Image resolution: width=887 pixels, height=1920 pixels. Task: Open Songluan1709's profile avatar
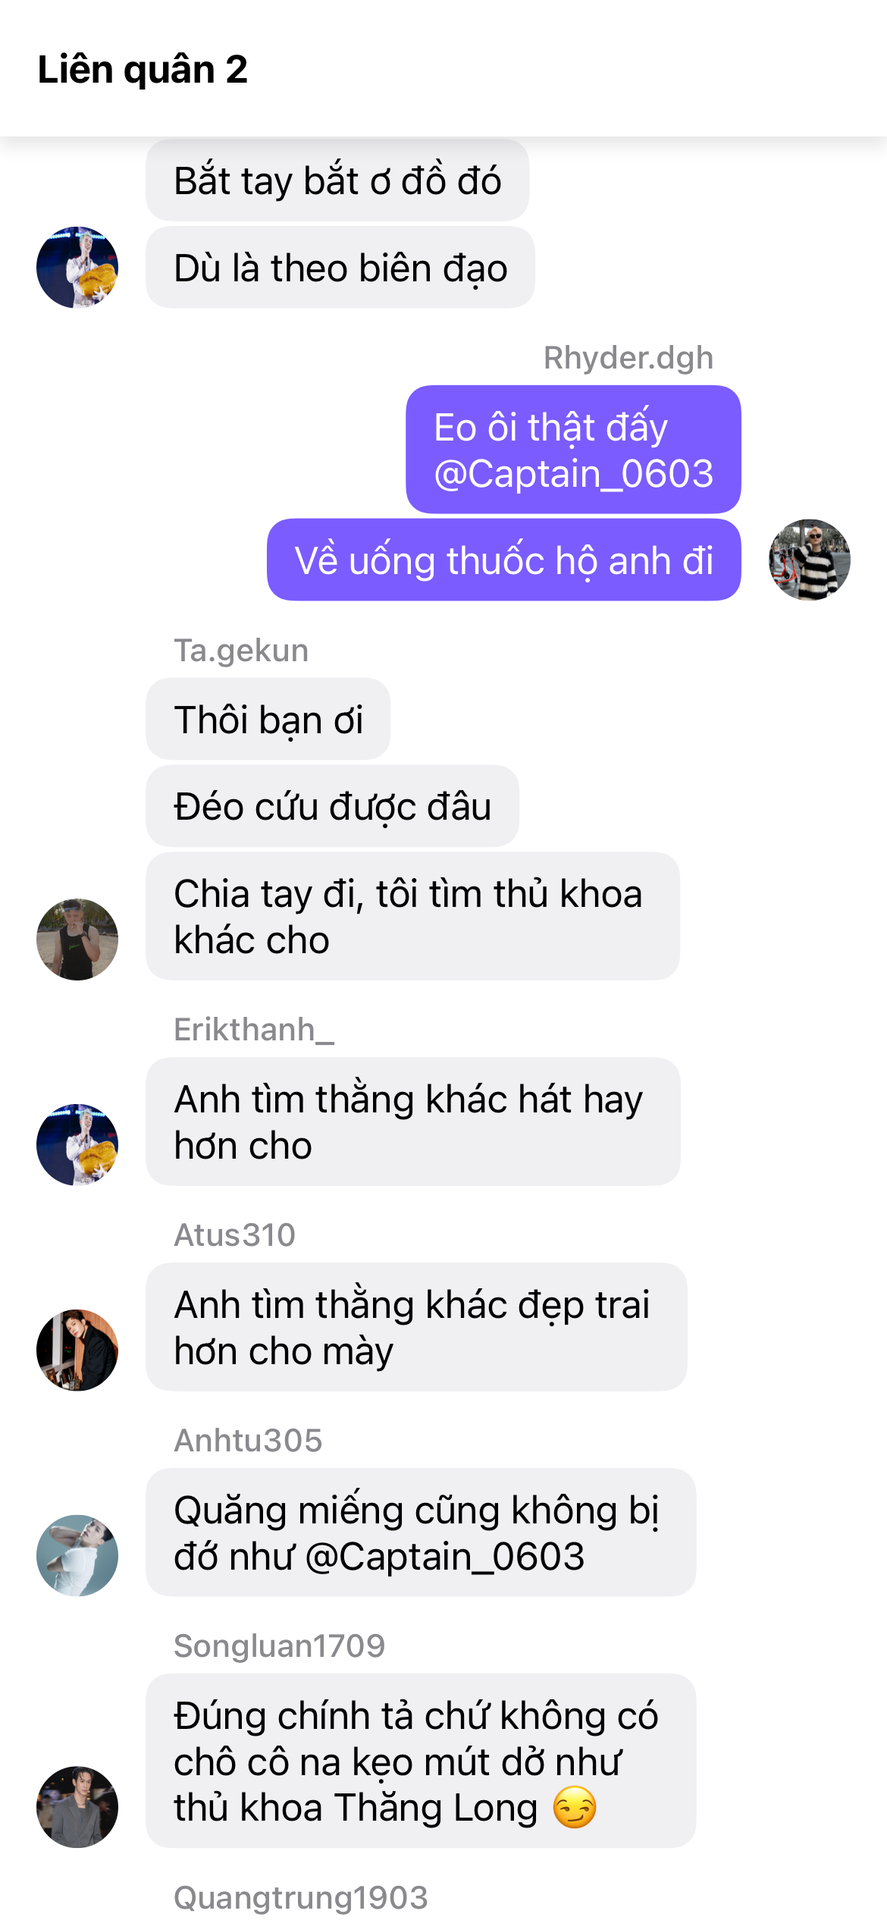77,1806
